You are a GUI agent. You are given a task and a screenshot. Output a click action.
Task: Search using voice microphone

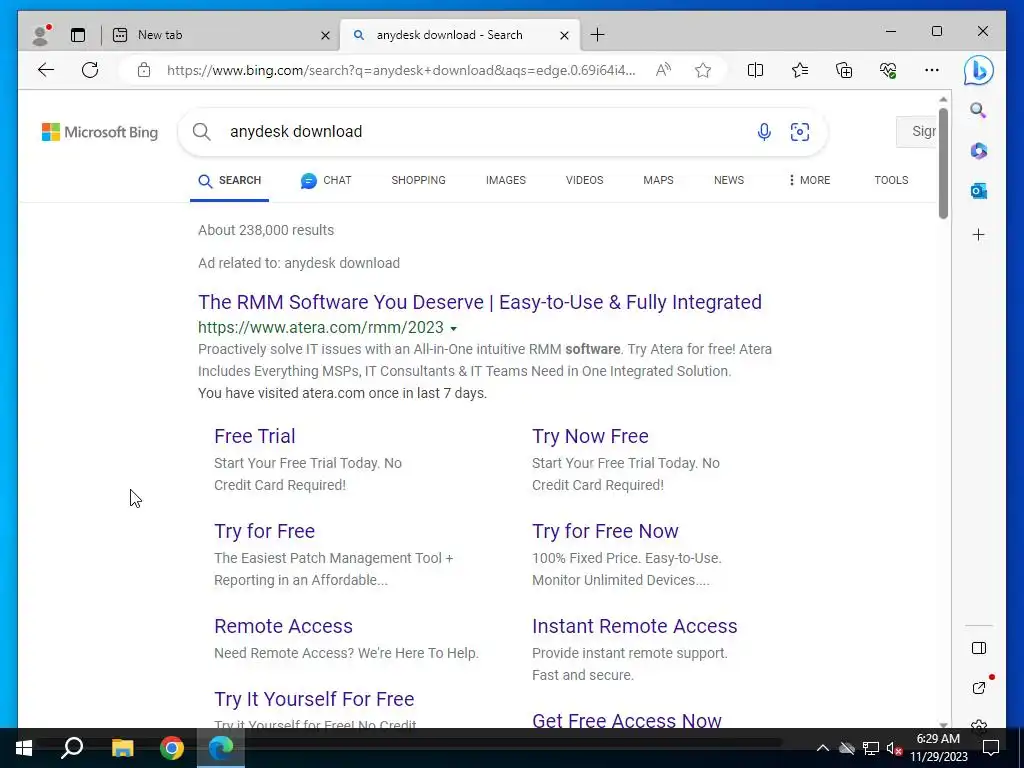(x=763, y=132)
